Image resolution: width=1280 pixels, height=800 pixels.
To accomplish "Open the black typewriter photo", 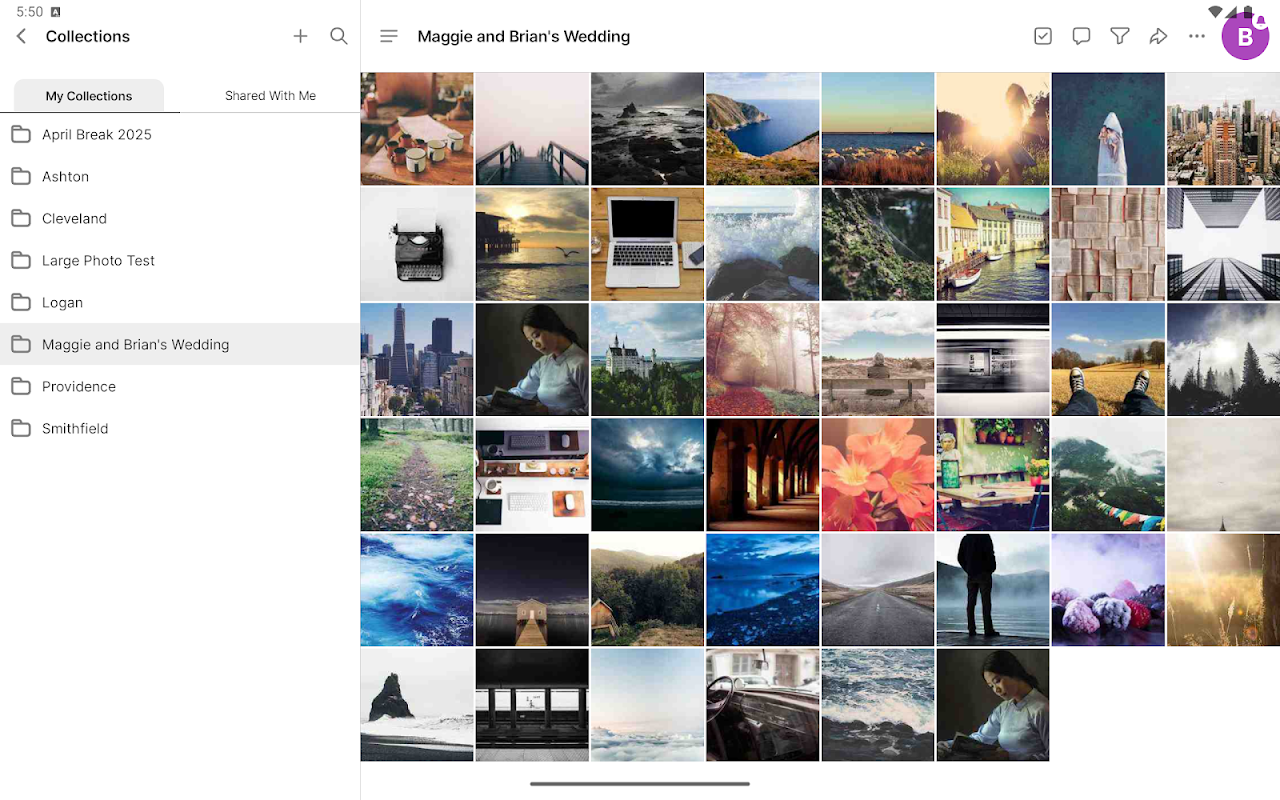I will point(417,244).
